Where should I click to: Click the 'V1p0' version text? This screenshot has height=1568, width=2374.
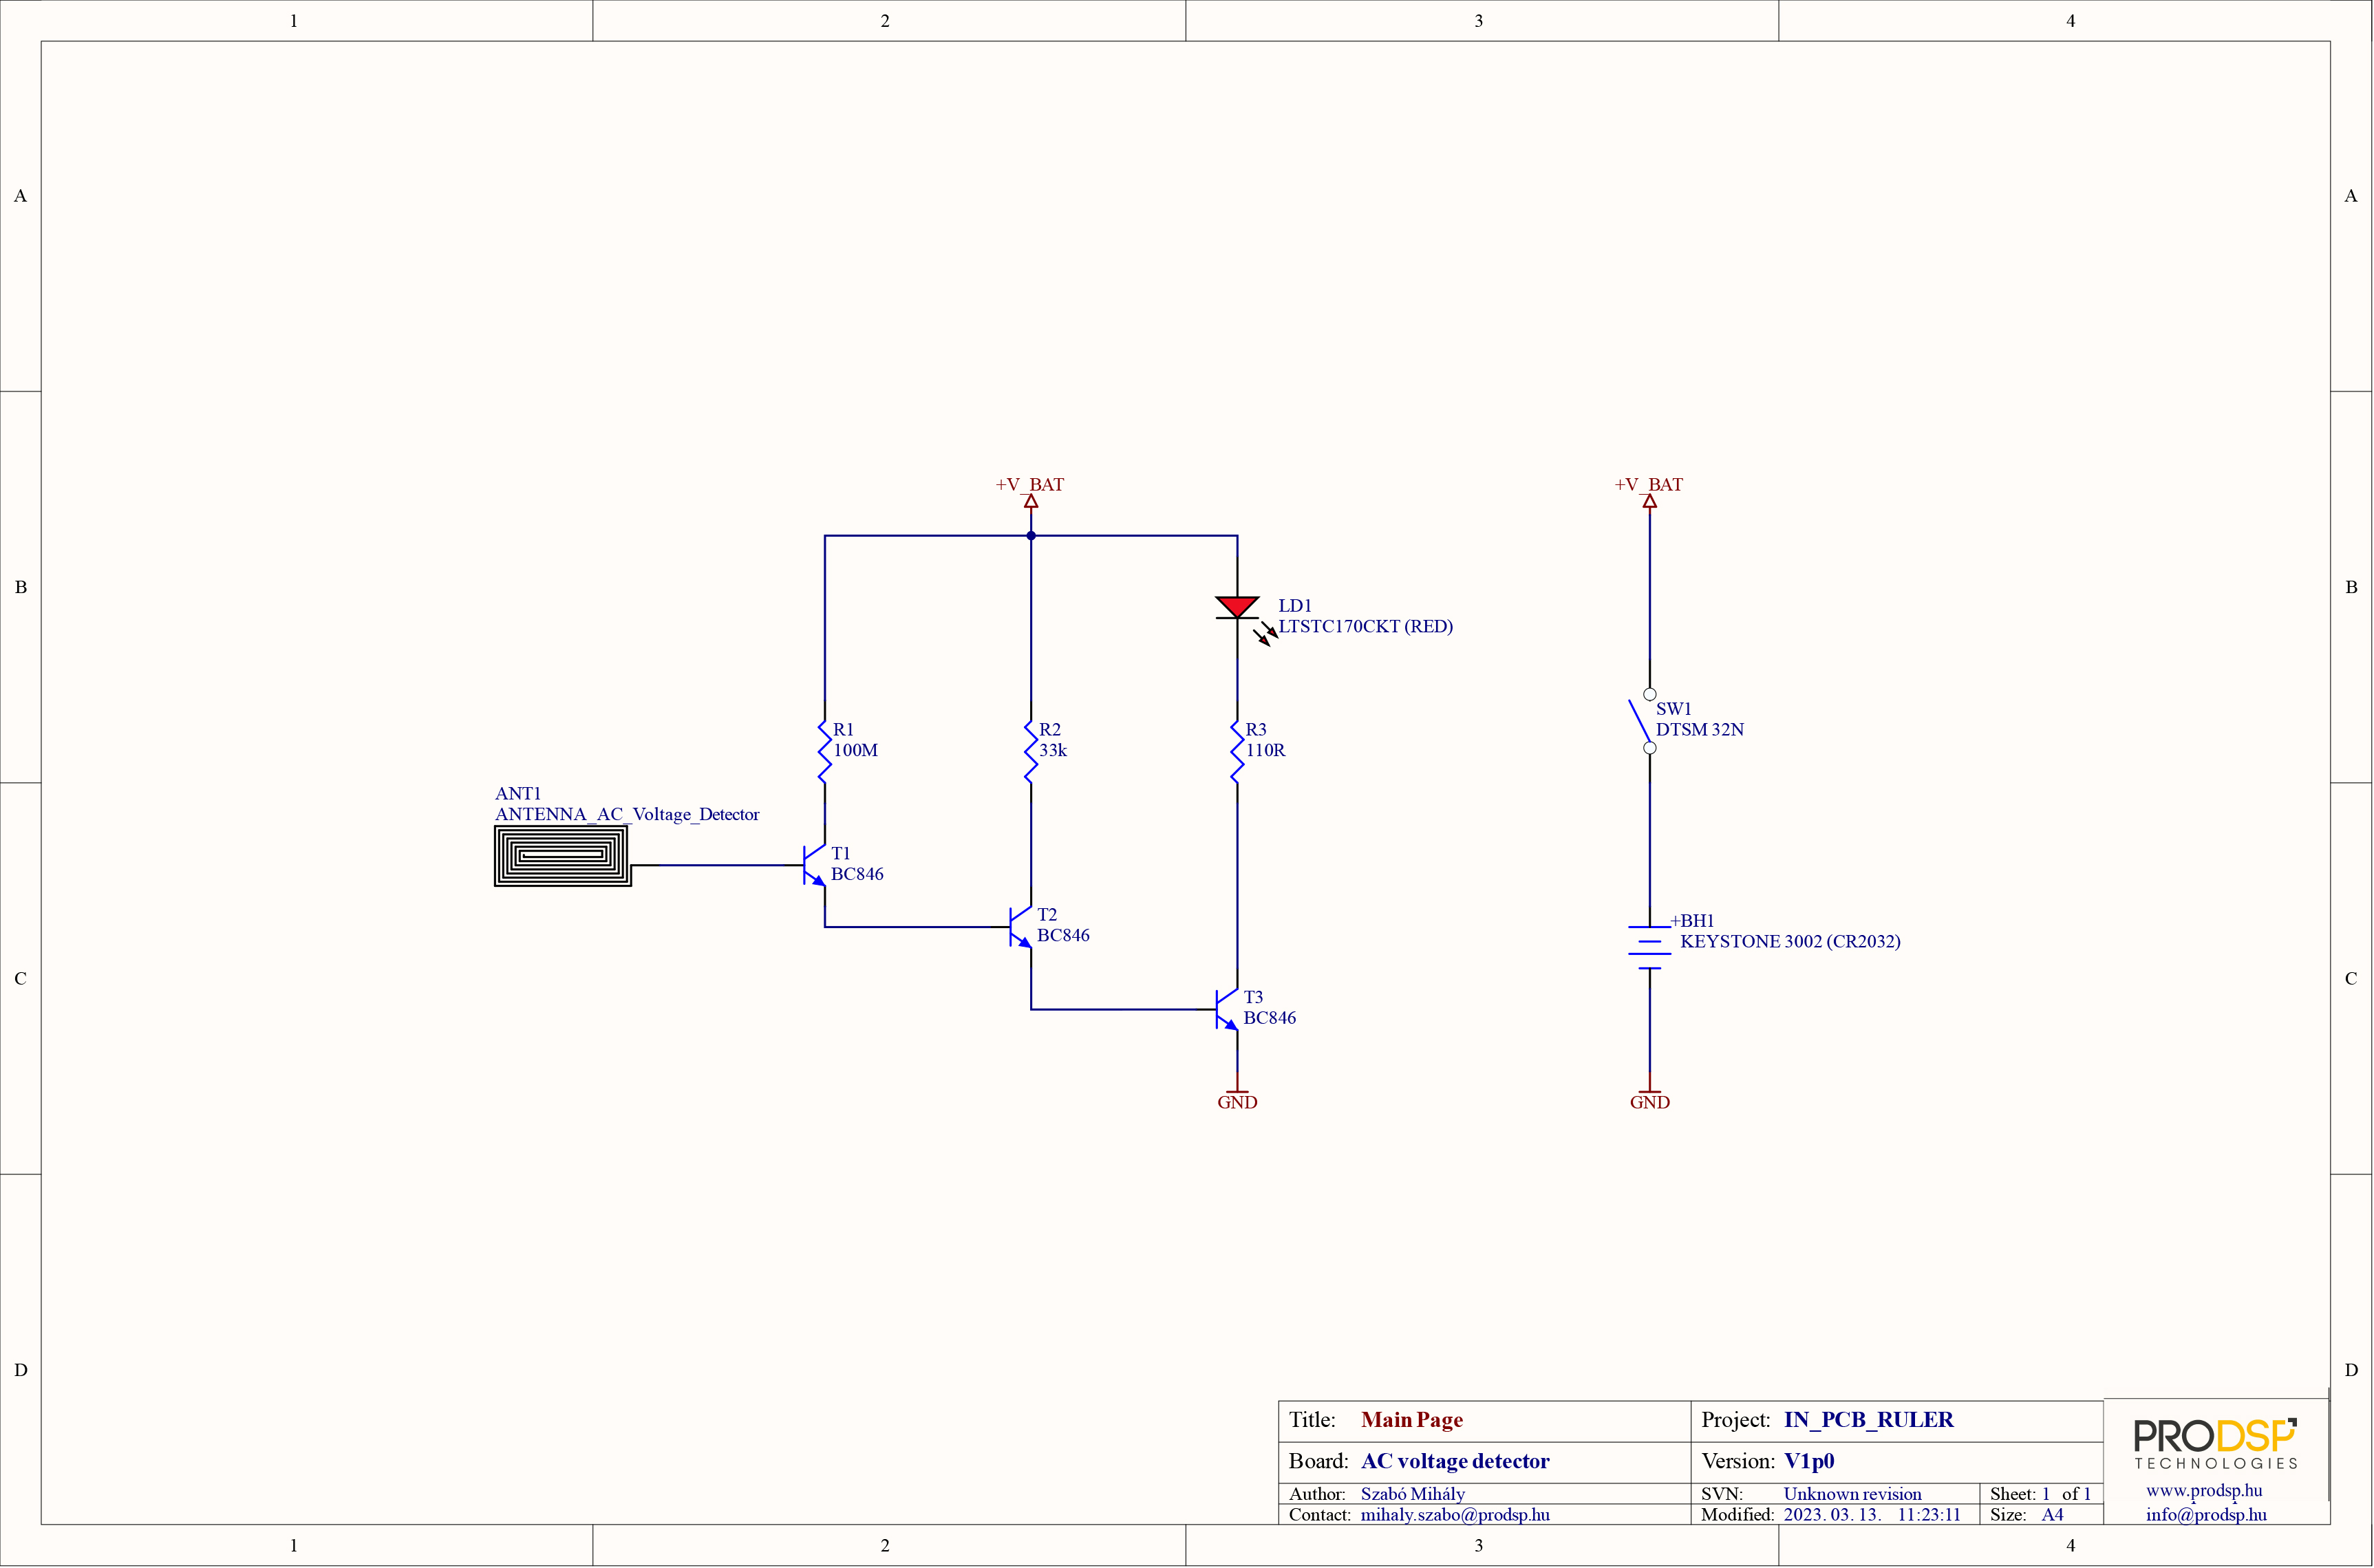point(1809,1461)
